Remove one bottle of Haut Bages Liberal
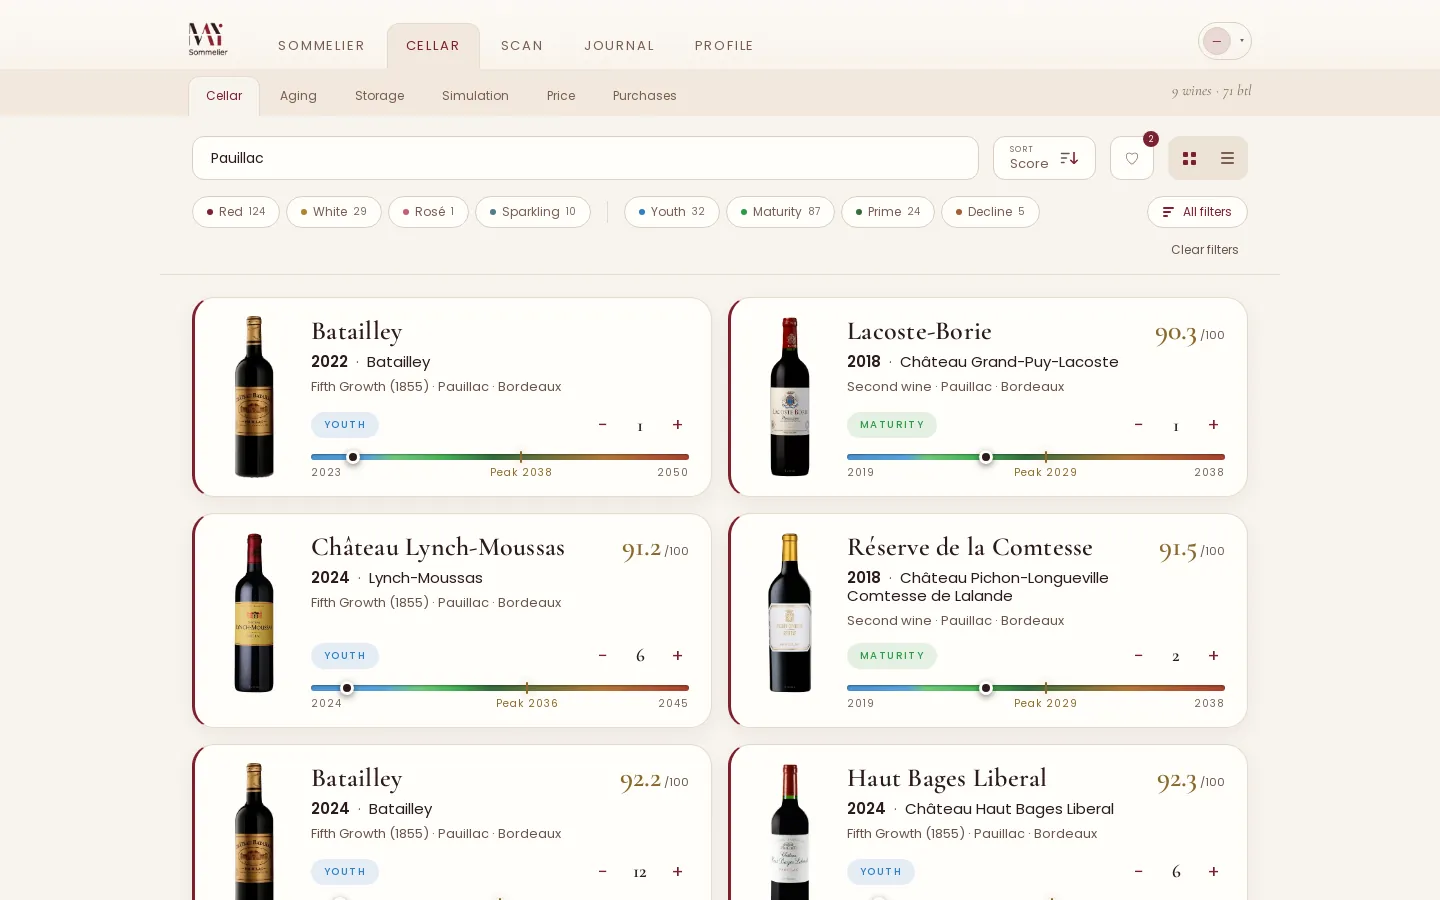The width and height of the screenshot is (1440, 900). 1139,872
